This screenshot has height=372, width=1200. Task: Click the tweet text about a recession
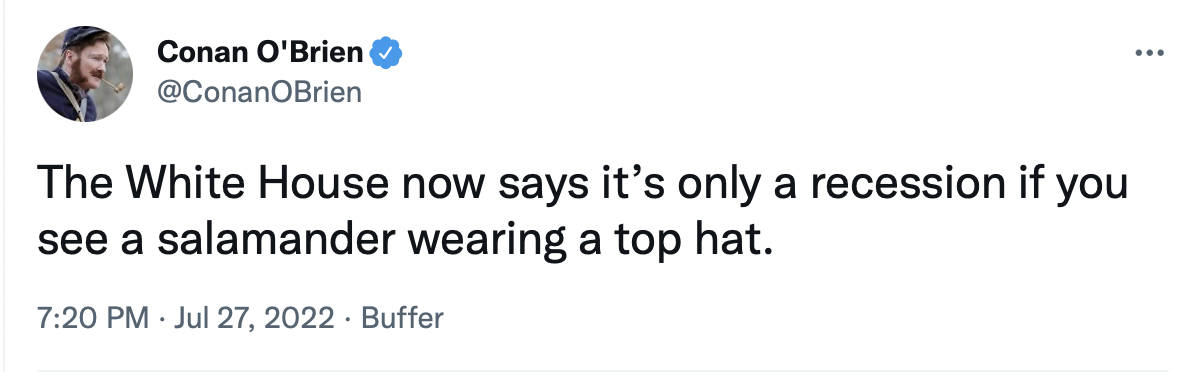coord(583,212)
